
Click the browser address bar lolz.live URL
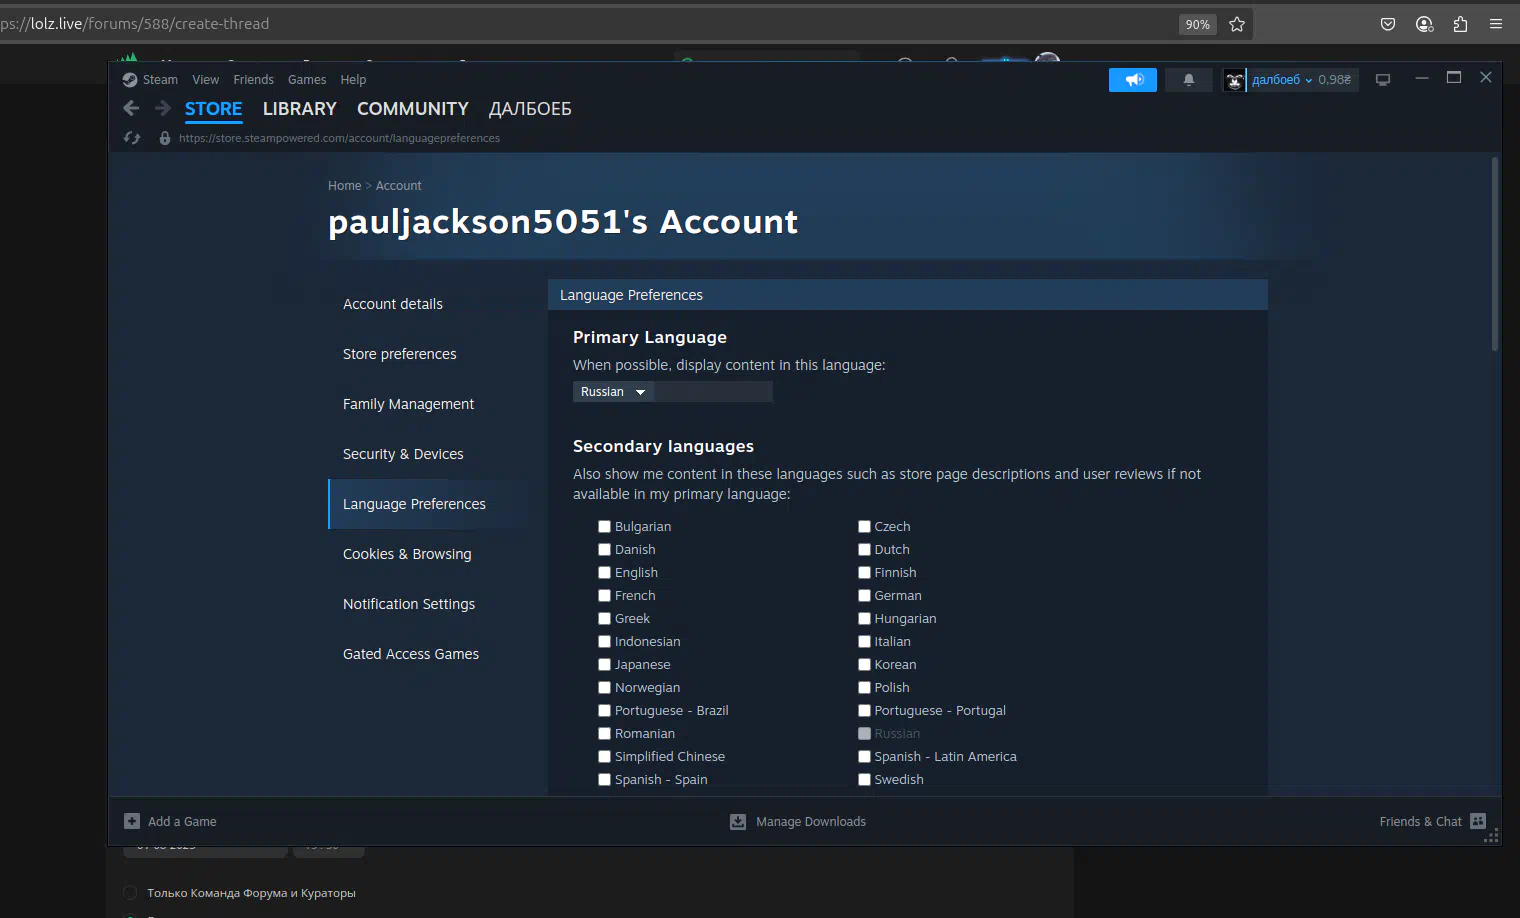135,24
